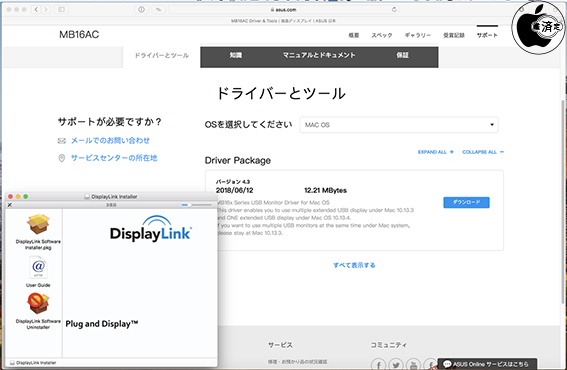This screenshot has height=370, width=567.
Task: Switch to ドライバーとツール tab
Action: tap(162, 55)
